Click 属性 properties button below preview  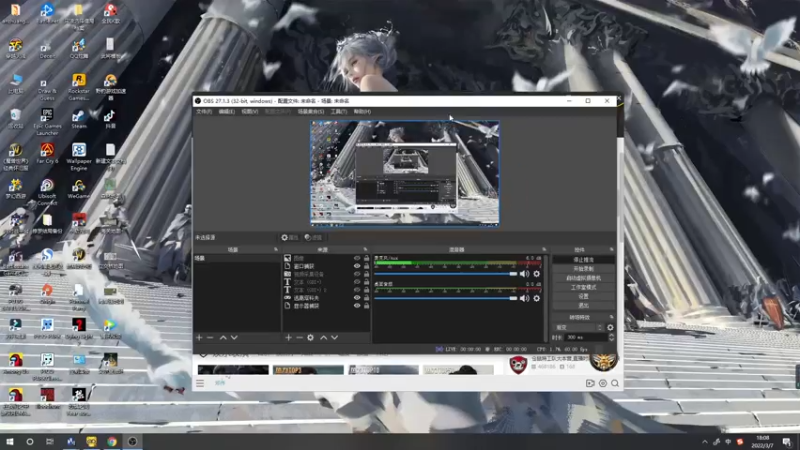(290, 237)
